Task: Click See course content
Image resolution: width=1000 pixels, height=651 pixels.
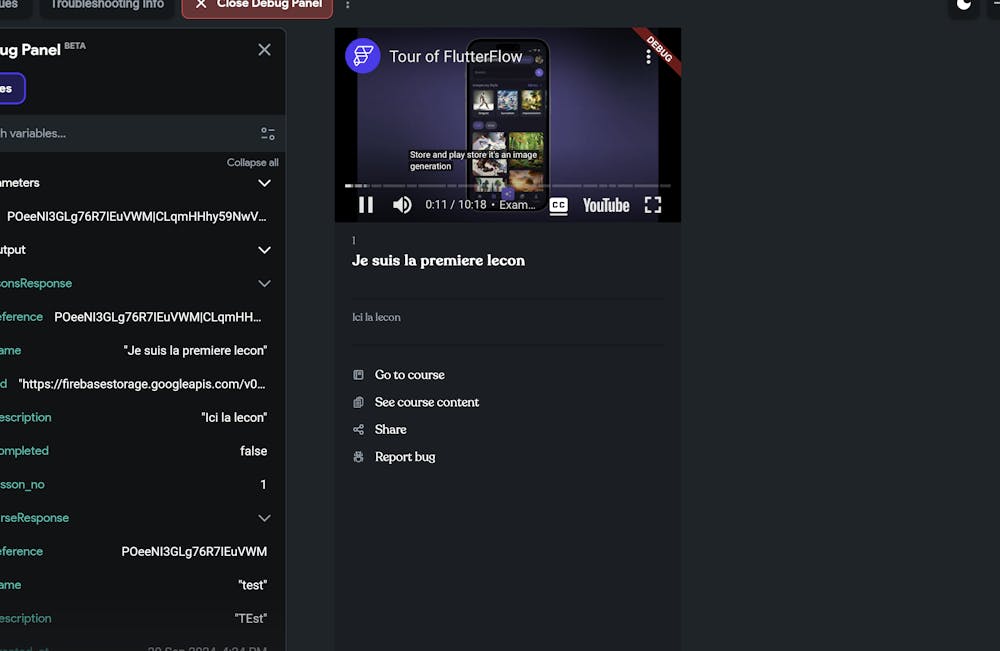Action: 427,402
